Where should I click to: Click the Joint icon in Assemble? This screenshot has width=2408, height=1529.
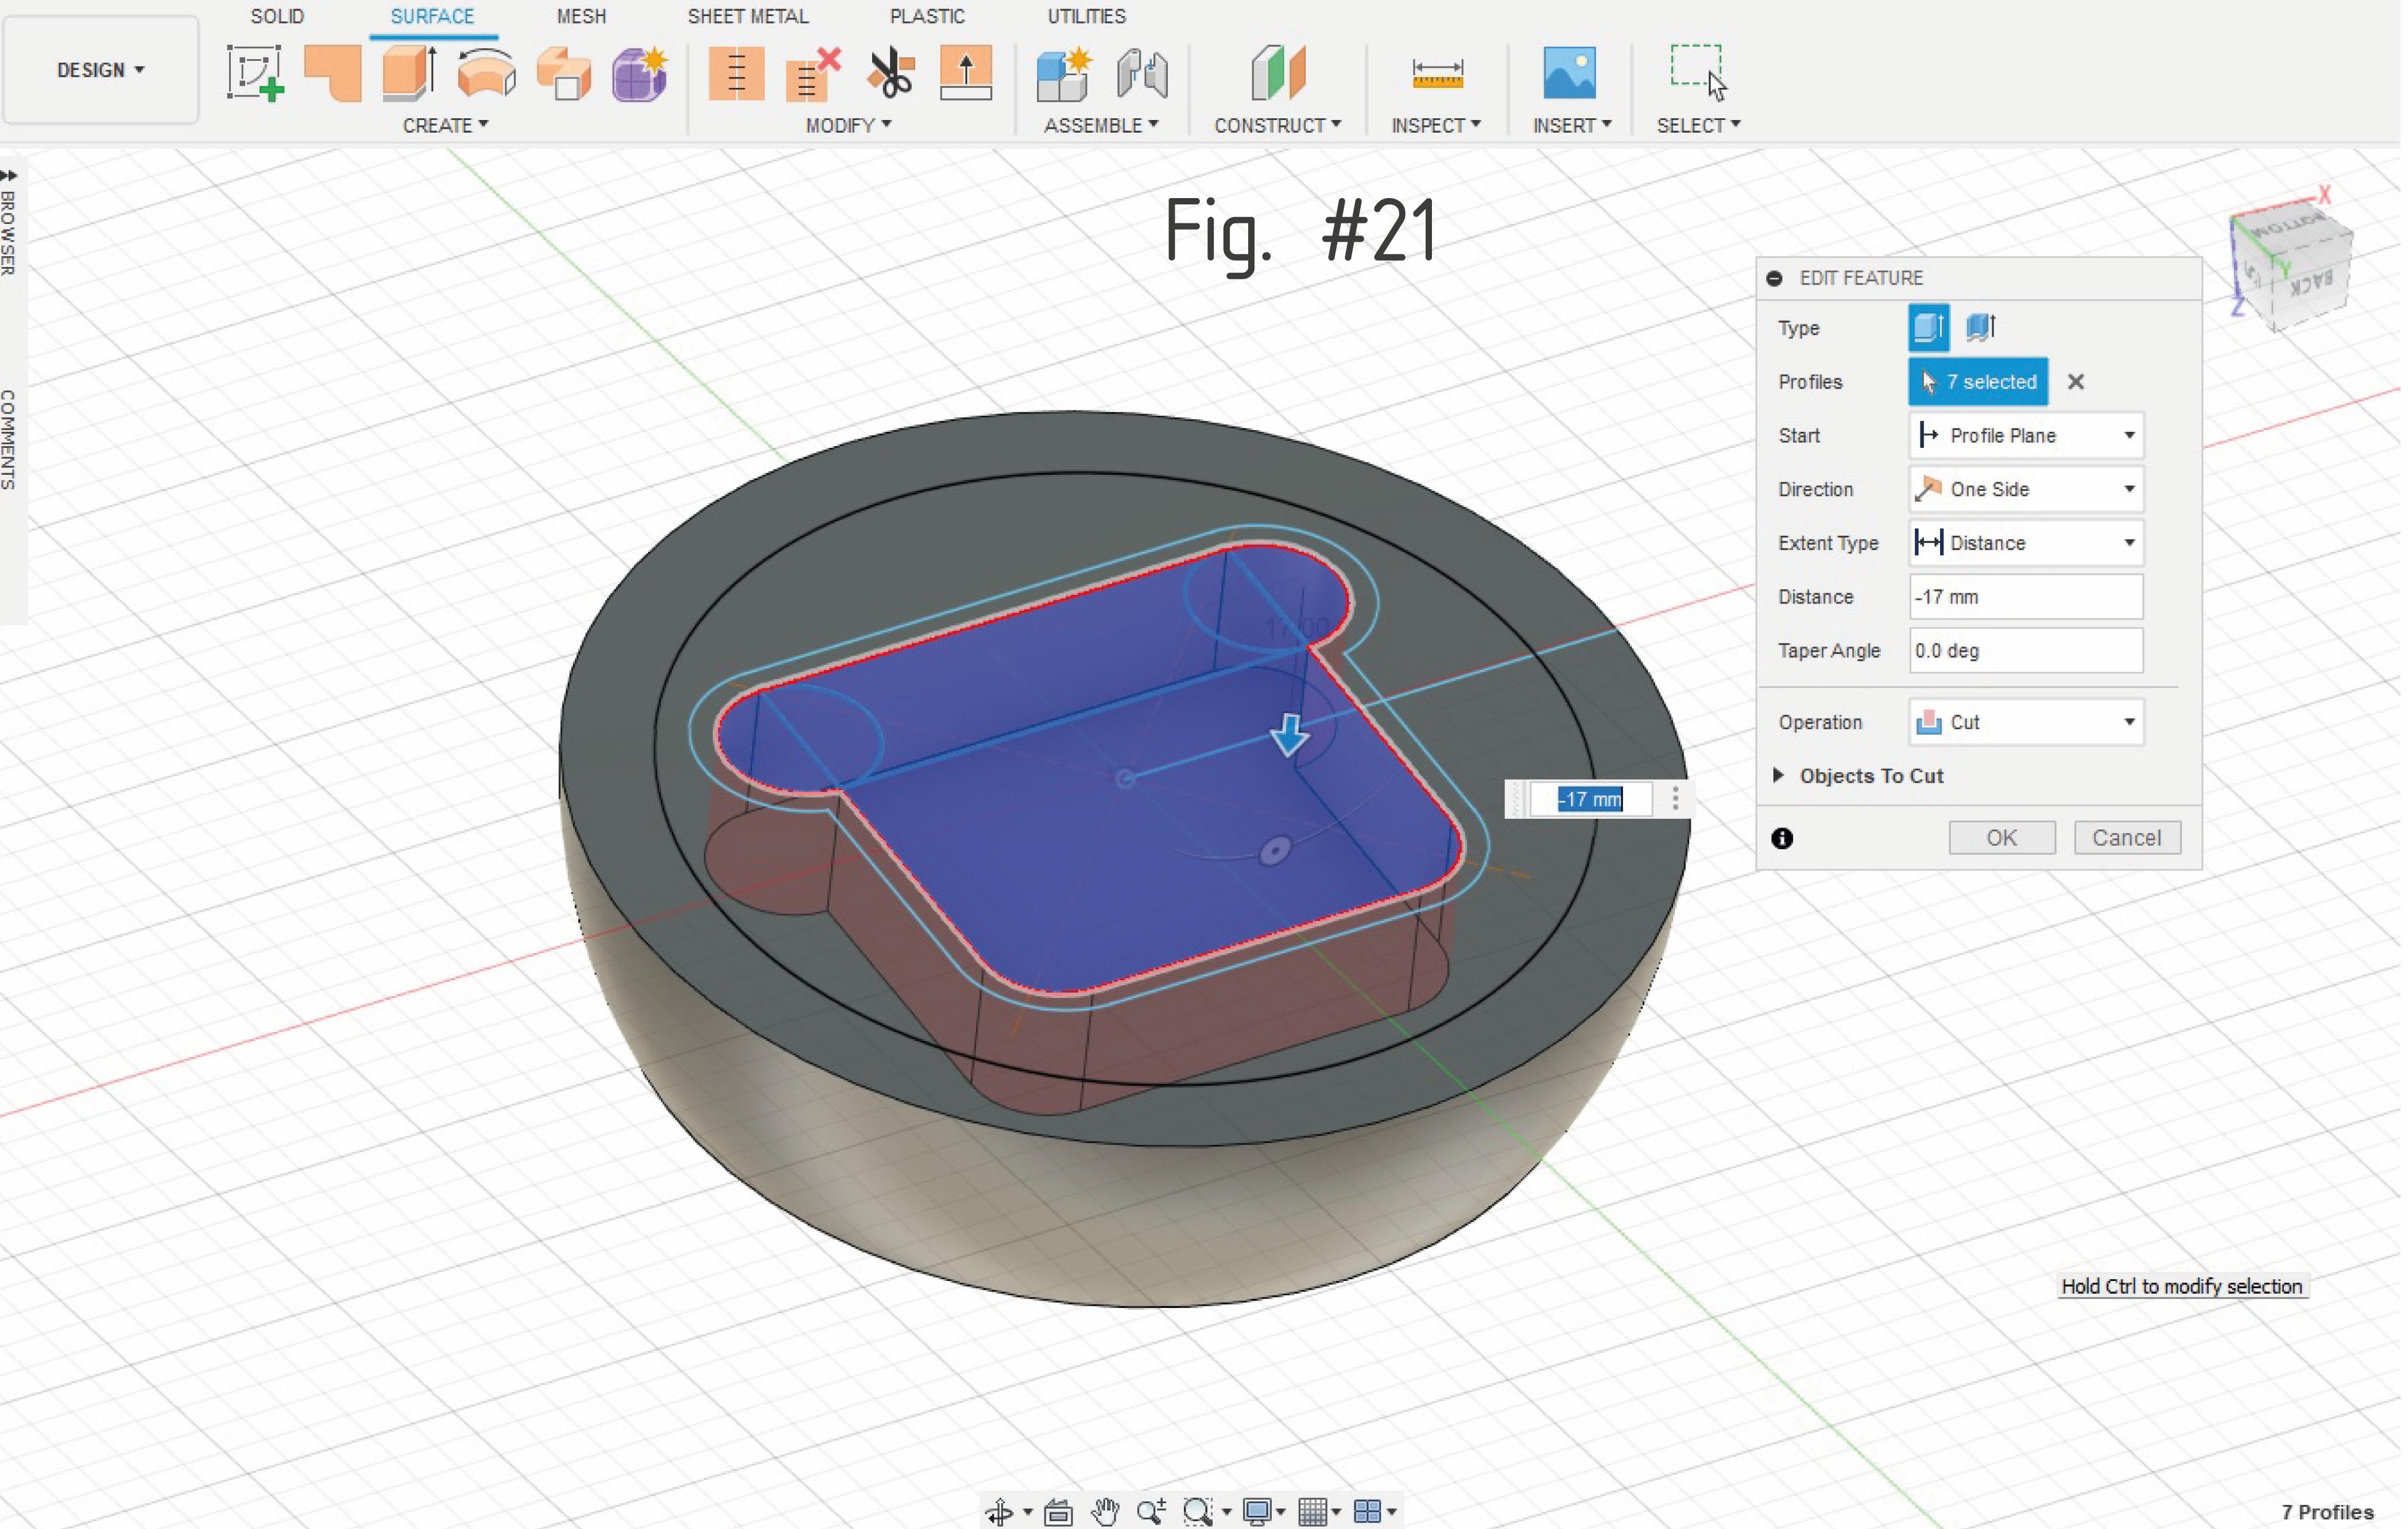pos(1142,74)
